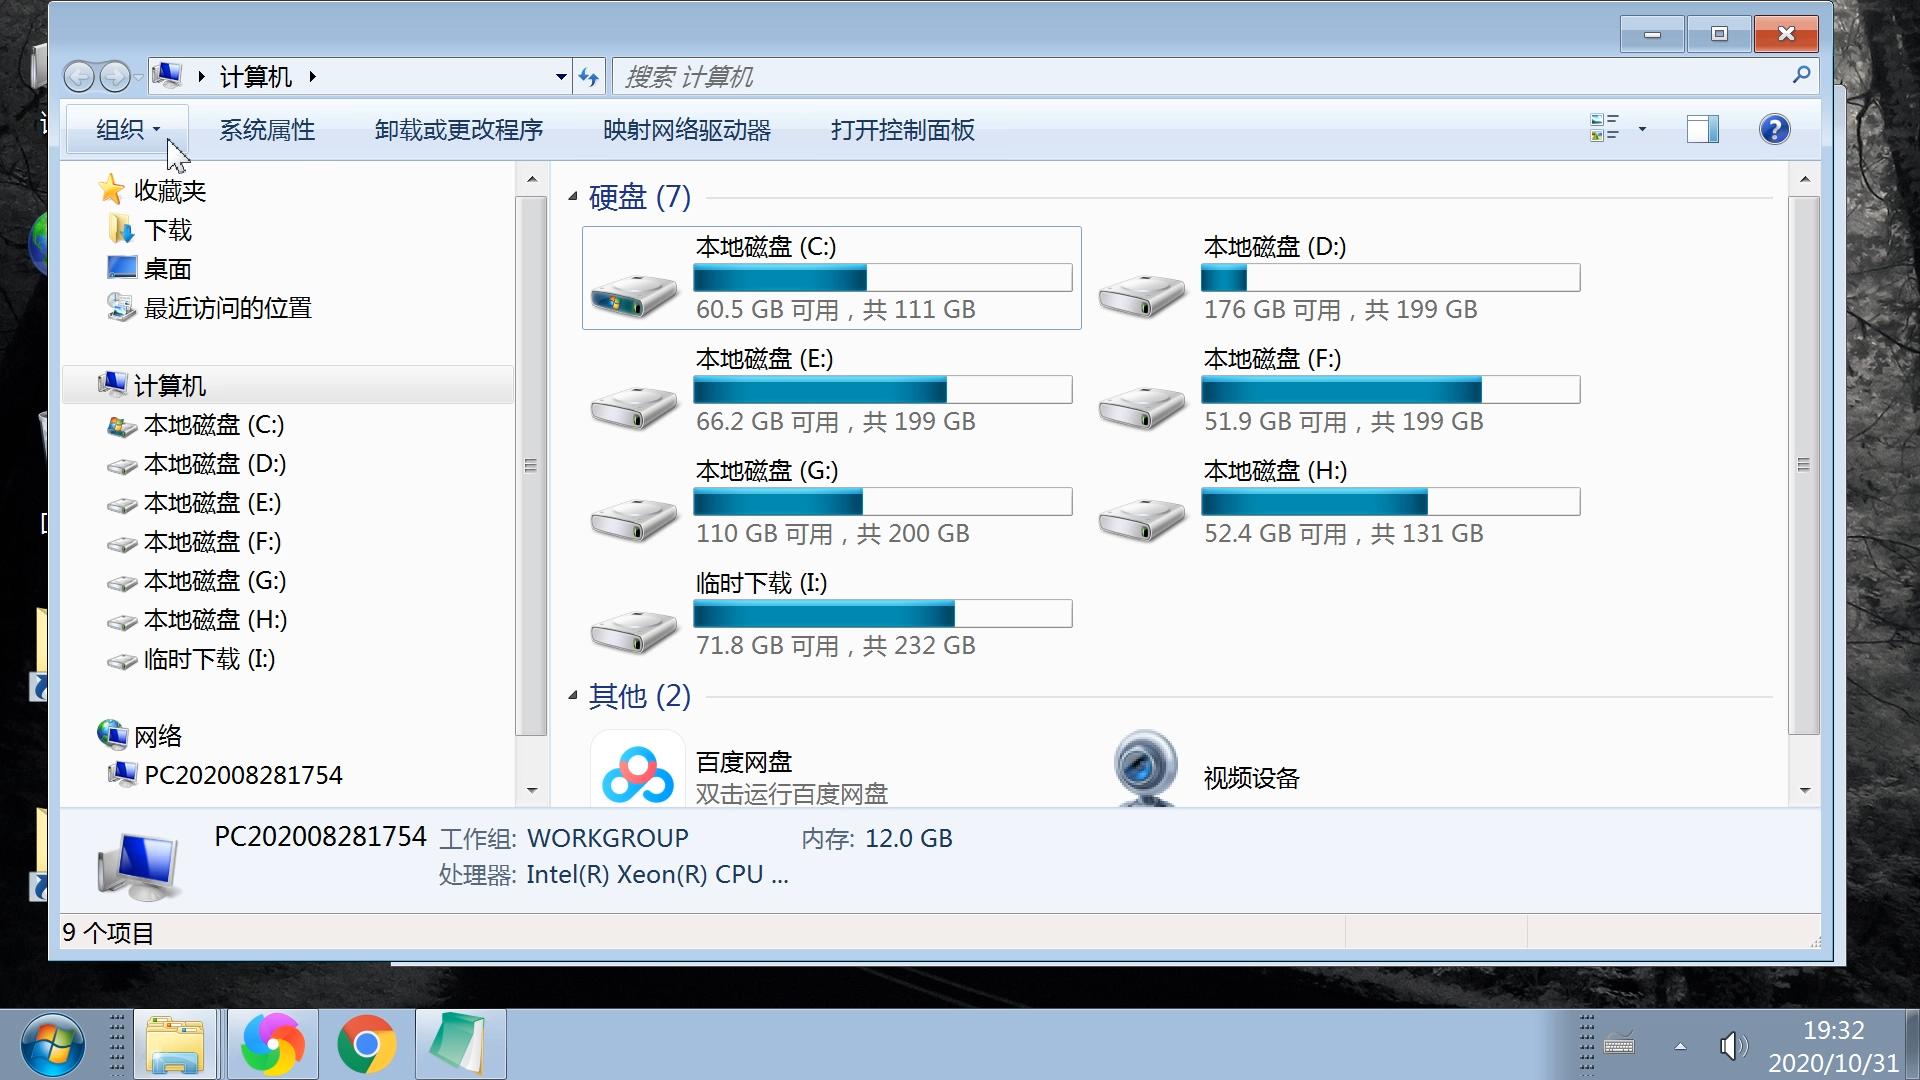Click the volume speaker tray icon
The width and height of the screenshot is (1920, 1080).
[x=1732, y=1046]
